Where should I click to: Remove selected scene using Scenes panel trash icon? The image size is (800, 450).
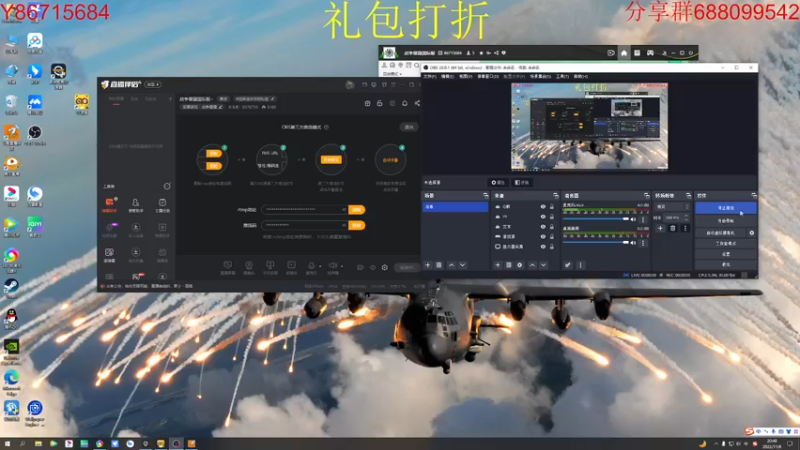coord(439,265)
